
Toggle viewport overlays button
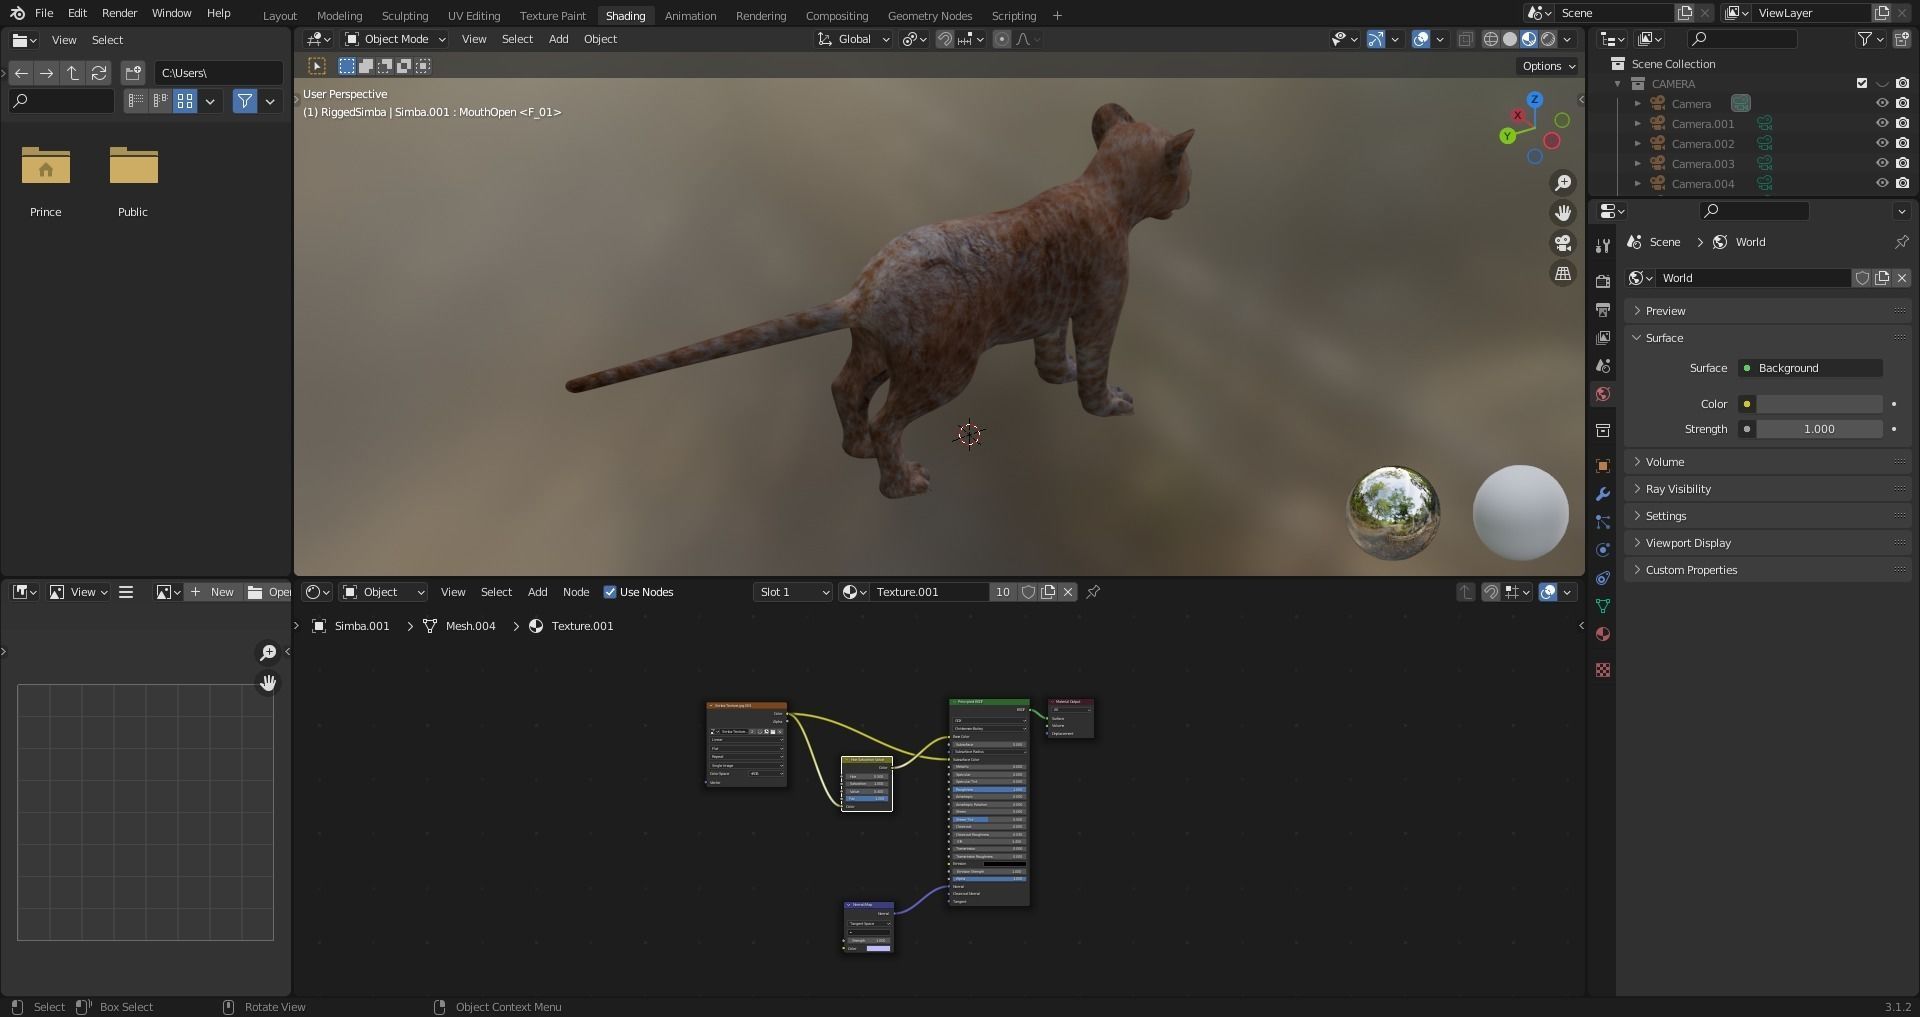1421,39
